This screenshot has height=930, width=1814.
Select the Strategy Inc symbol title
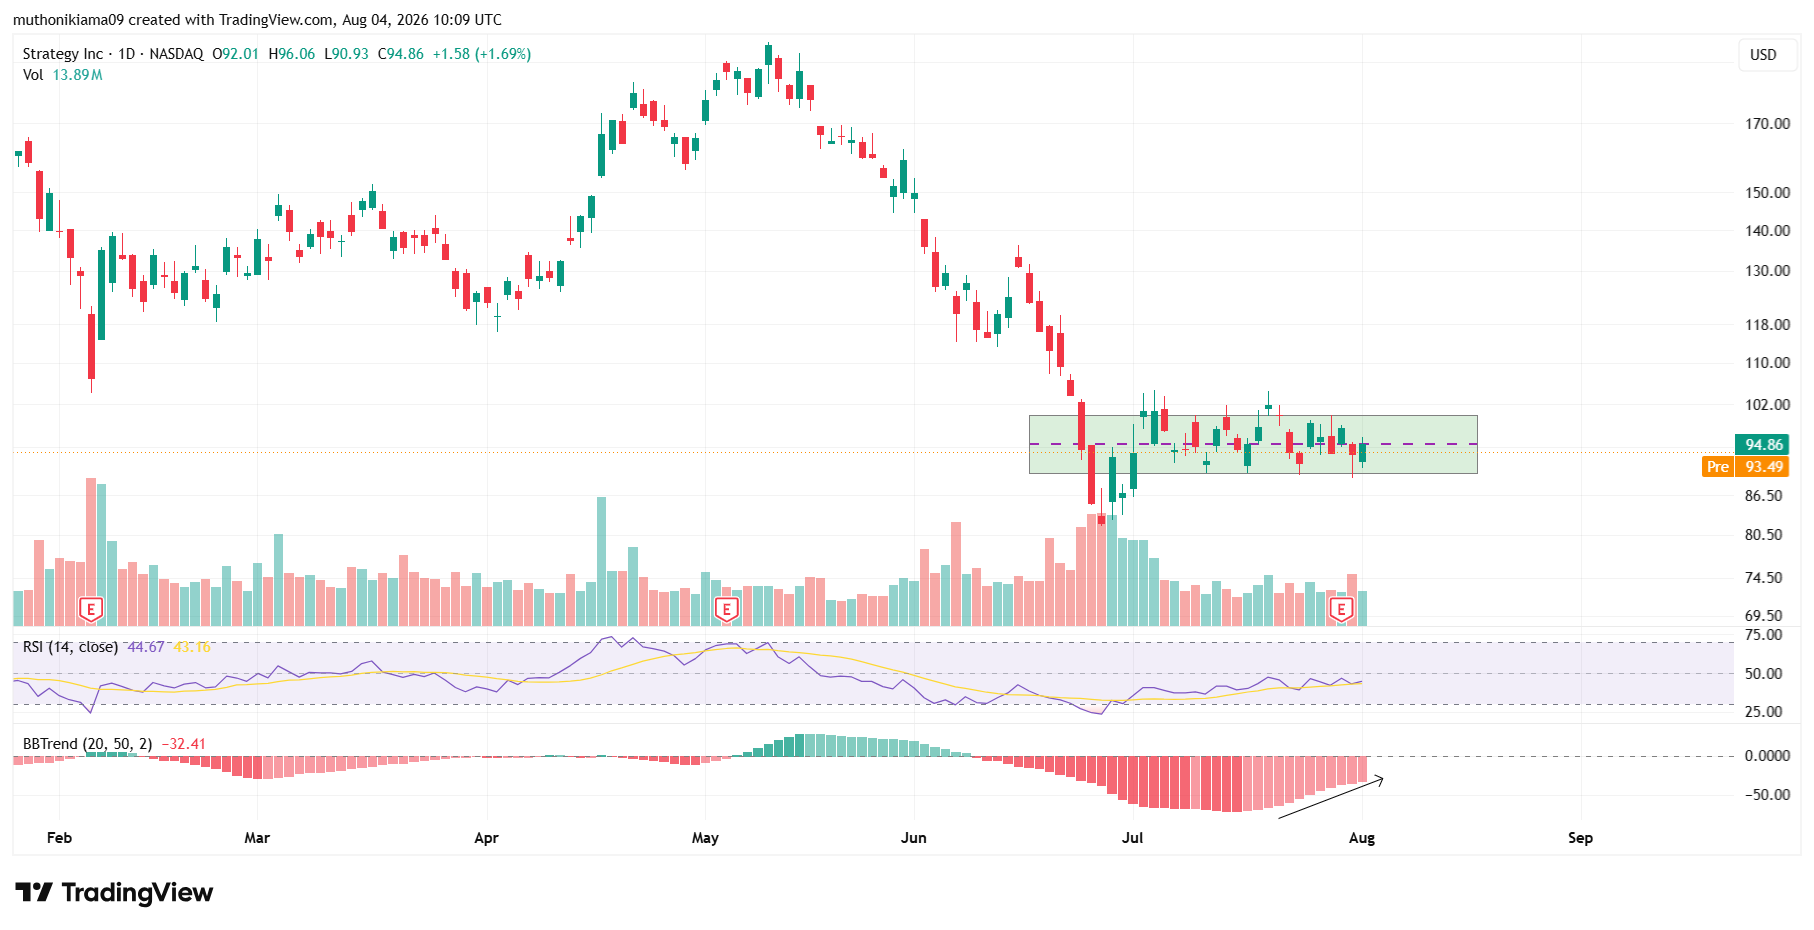[63, 54]
